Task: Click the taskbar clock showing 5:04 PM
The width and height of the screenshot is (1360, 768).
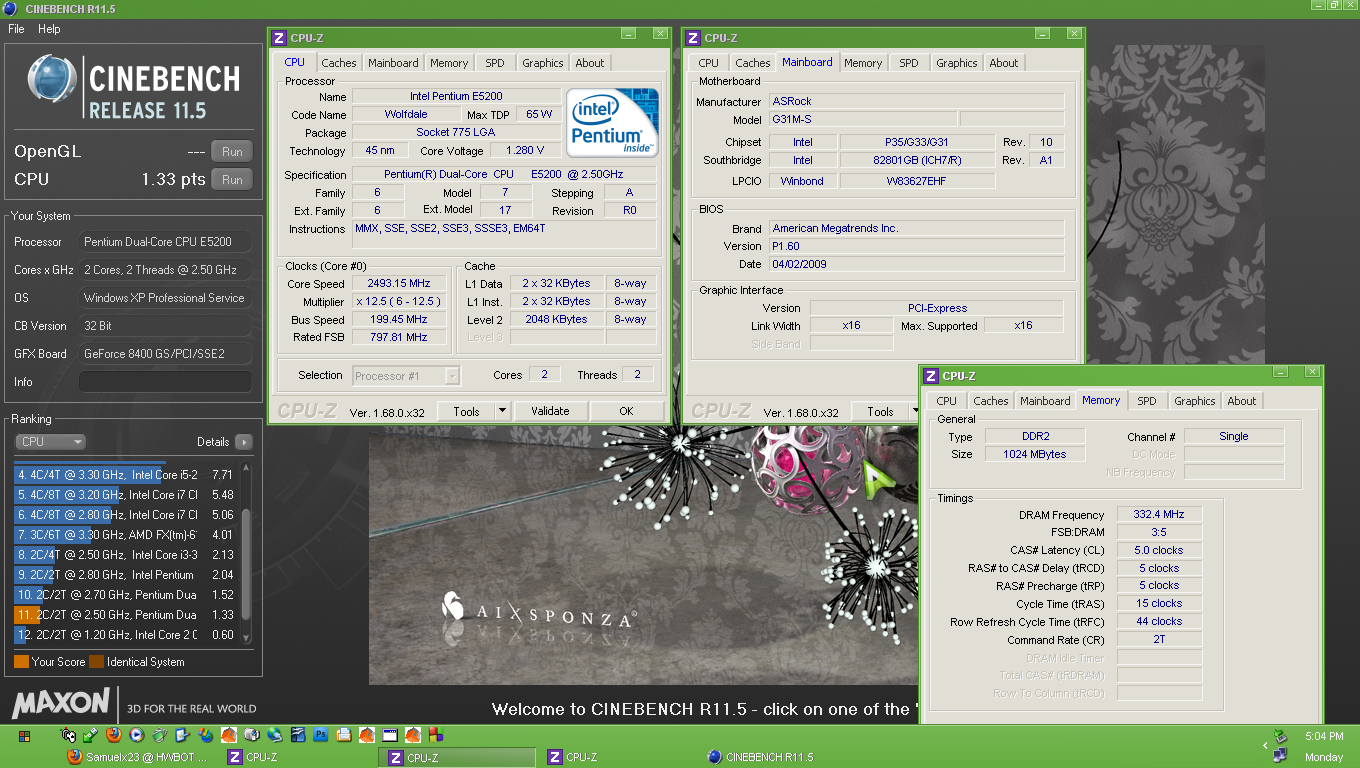Action: point(1324,736)
